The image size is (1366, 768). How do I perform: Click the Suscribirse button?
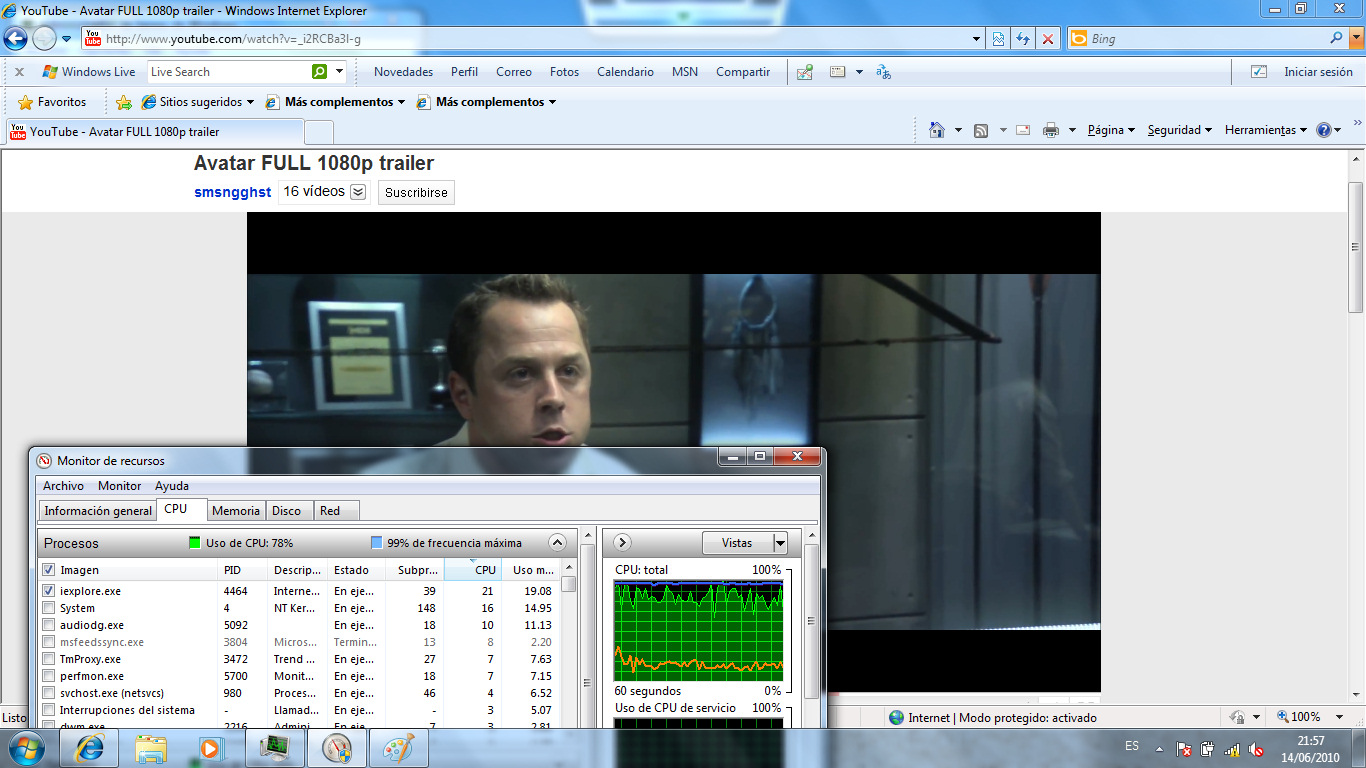416,193
